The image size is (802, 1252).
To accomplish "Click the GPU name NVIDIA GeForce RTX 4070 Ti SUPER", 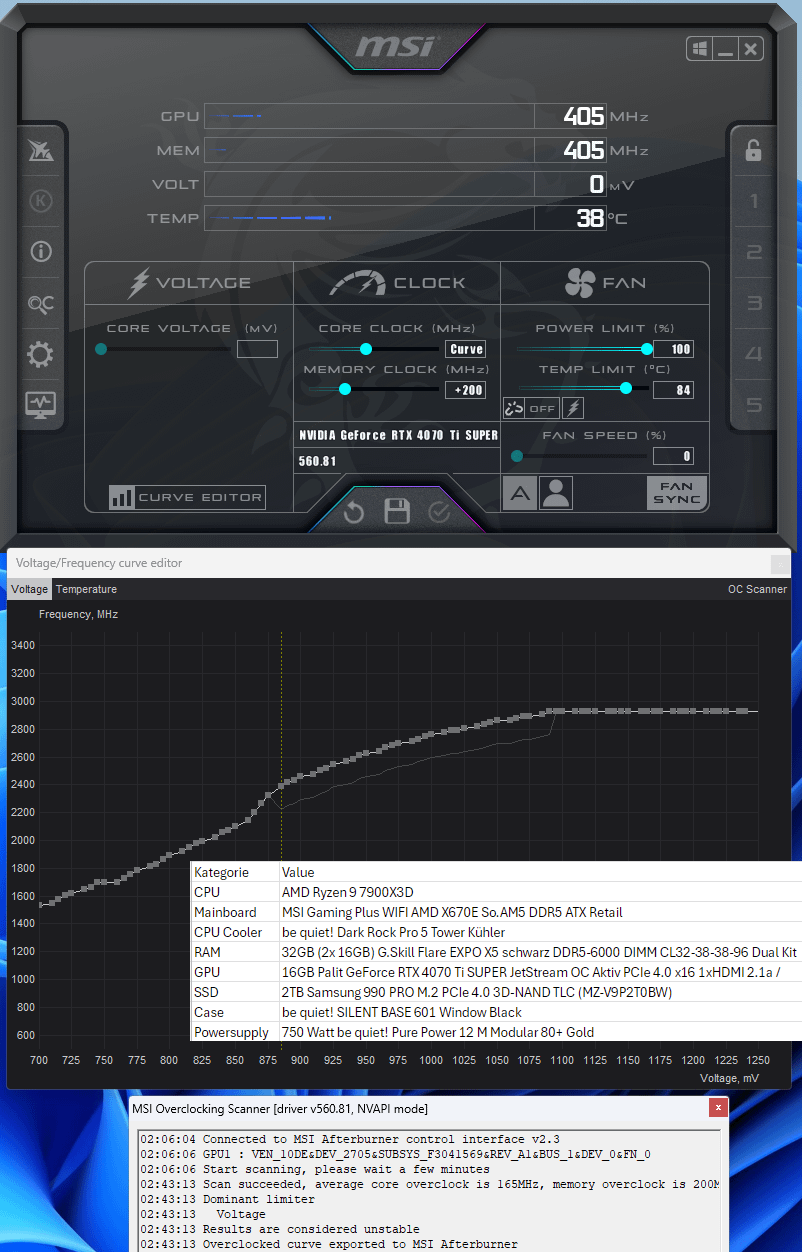I will pyautogui.click(x=399, y=435).
